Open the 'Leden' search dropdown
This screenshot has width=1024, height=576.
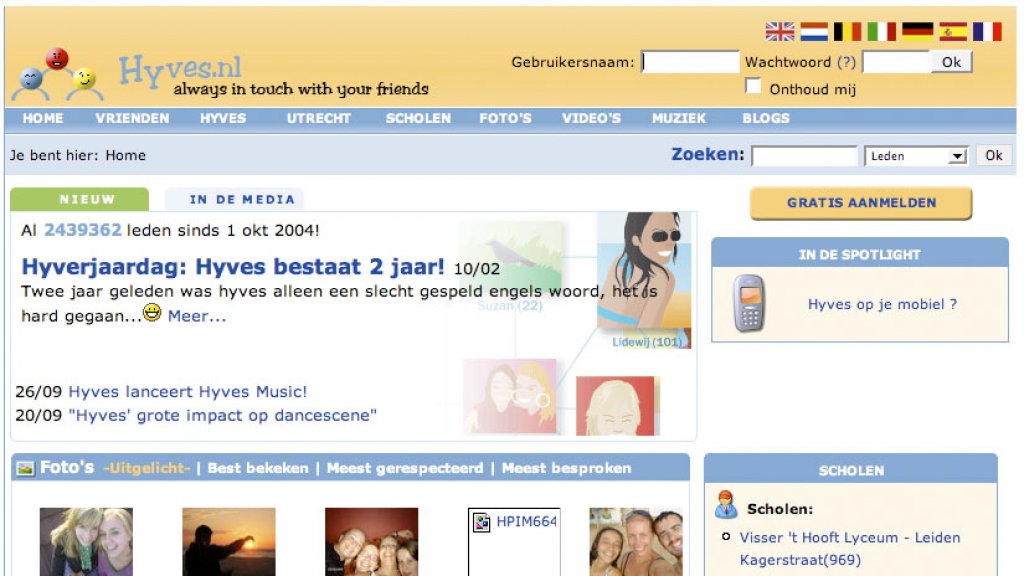pos(916,156)
